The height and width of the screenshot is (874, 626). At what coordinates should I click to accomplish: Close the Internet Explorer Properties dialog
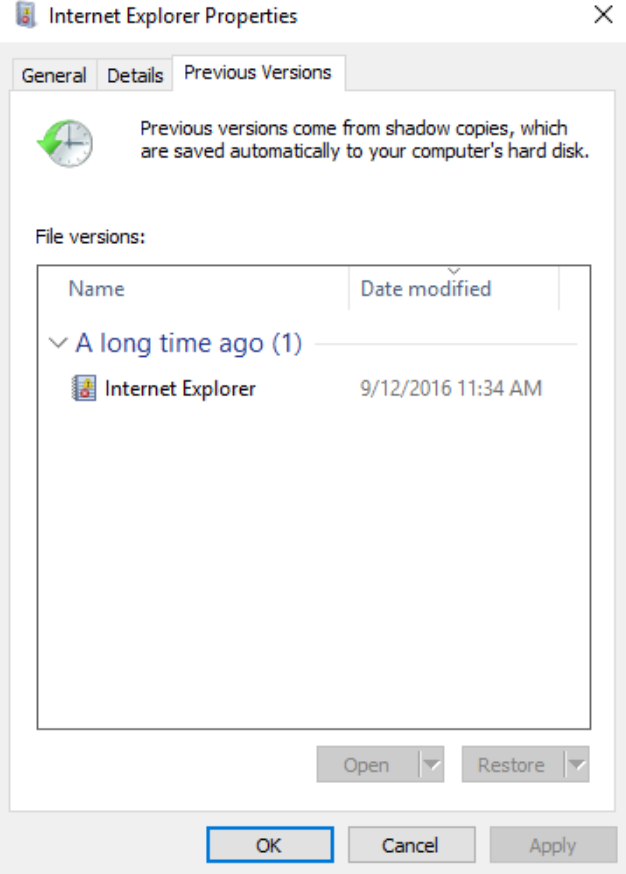pos(603,15)
